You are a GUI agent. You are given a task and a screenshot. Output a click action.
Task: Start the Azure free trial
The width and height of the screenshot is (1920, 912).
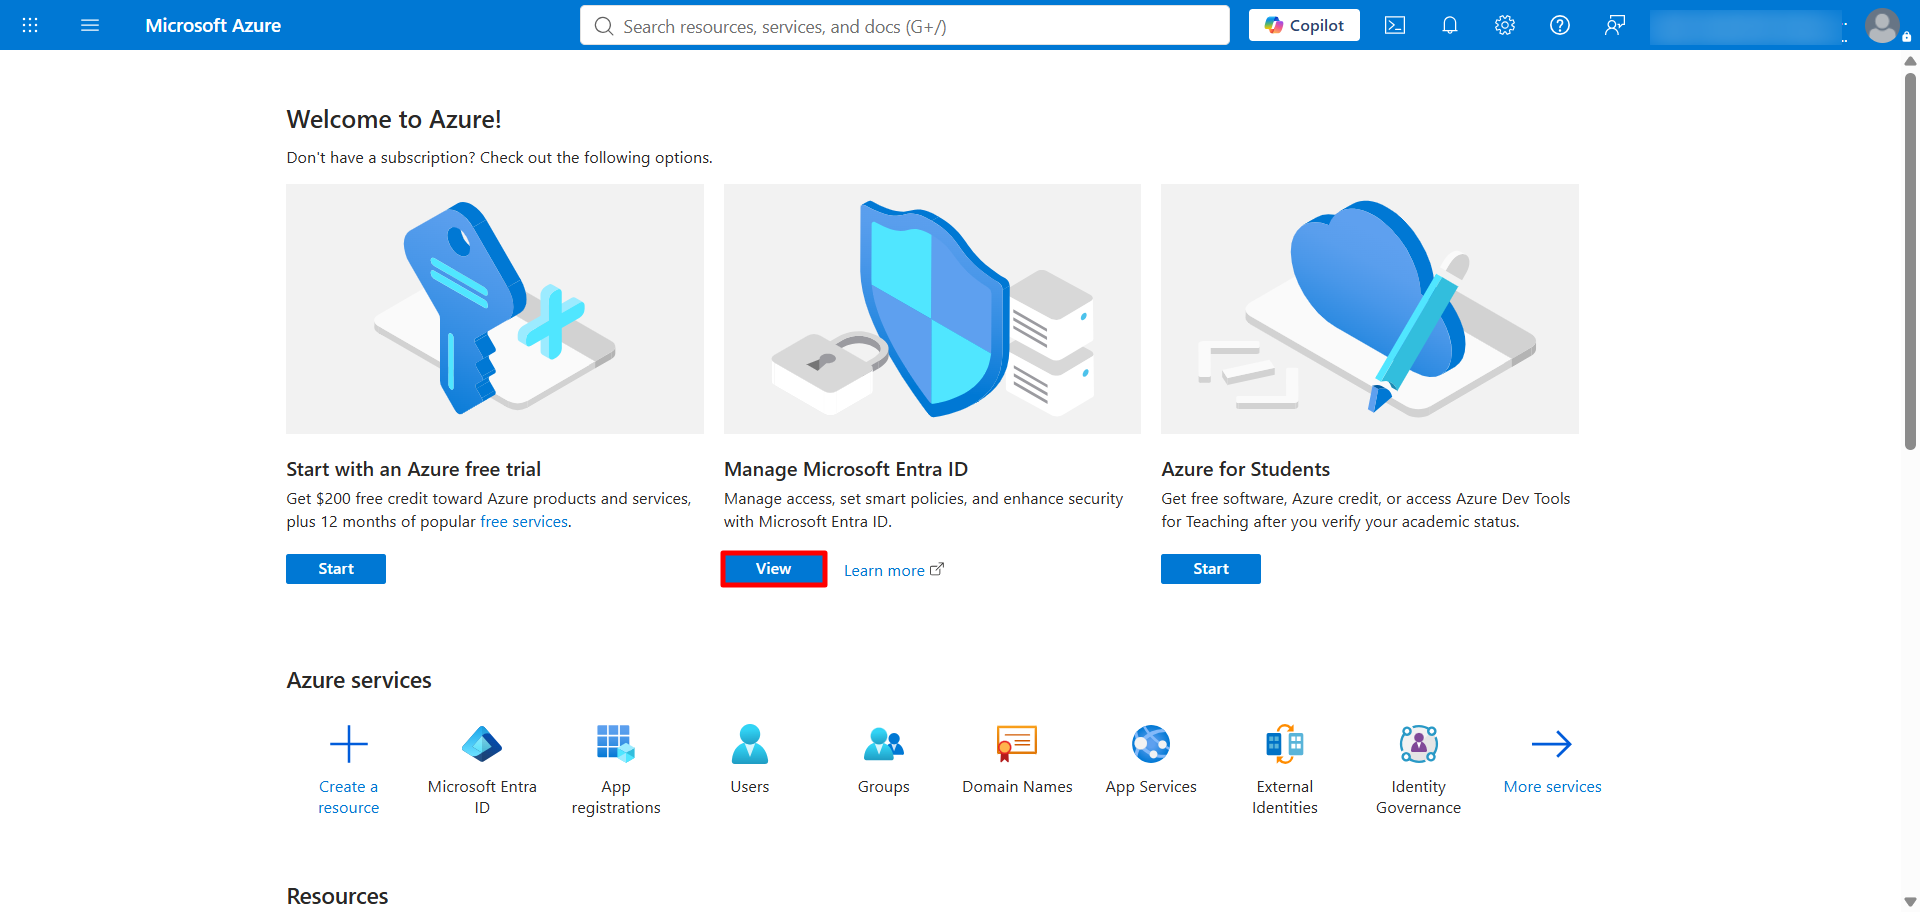336,569
